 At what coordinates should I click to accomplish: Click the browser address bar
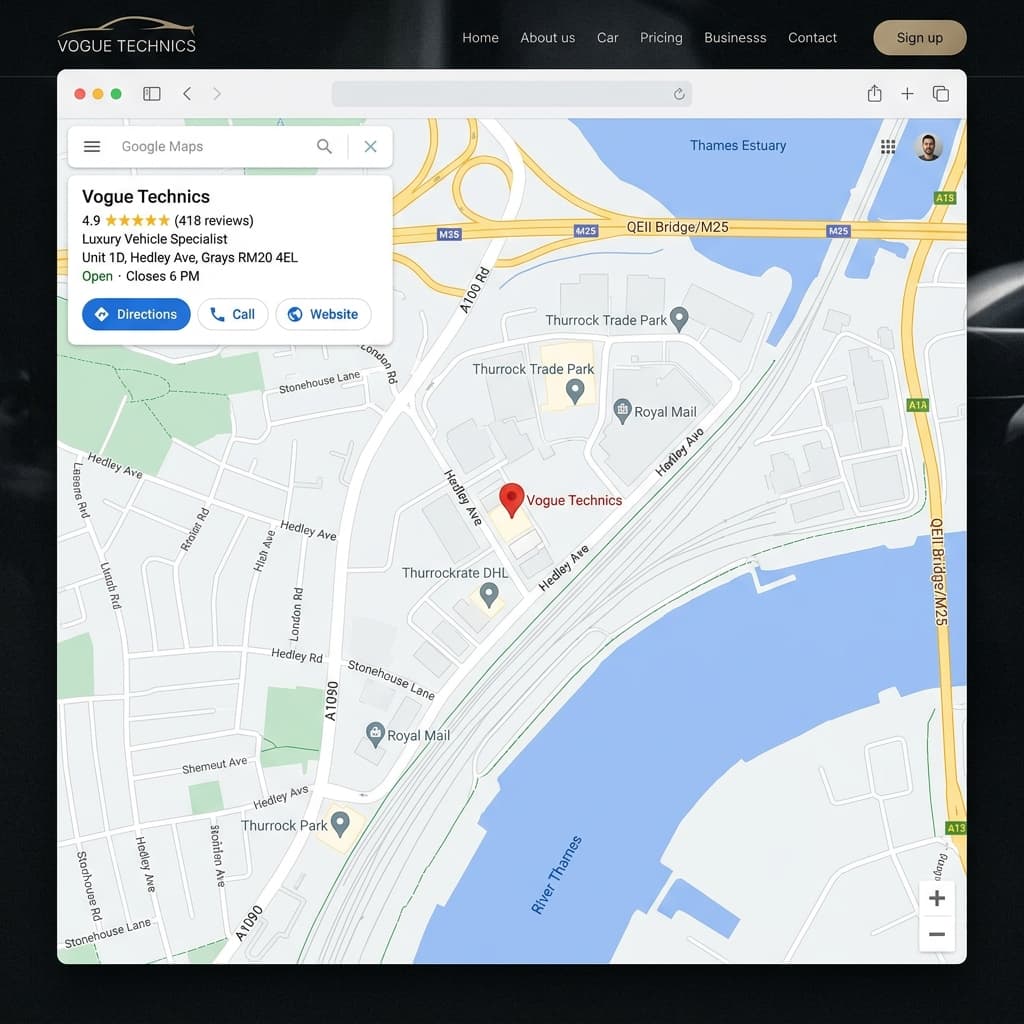511,94
